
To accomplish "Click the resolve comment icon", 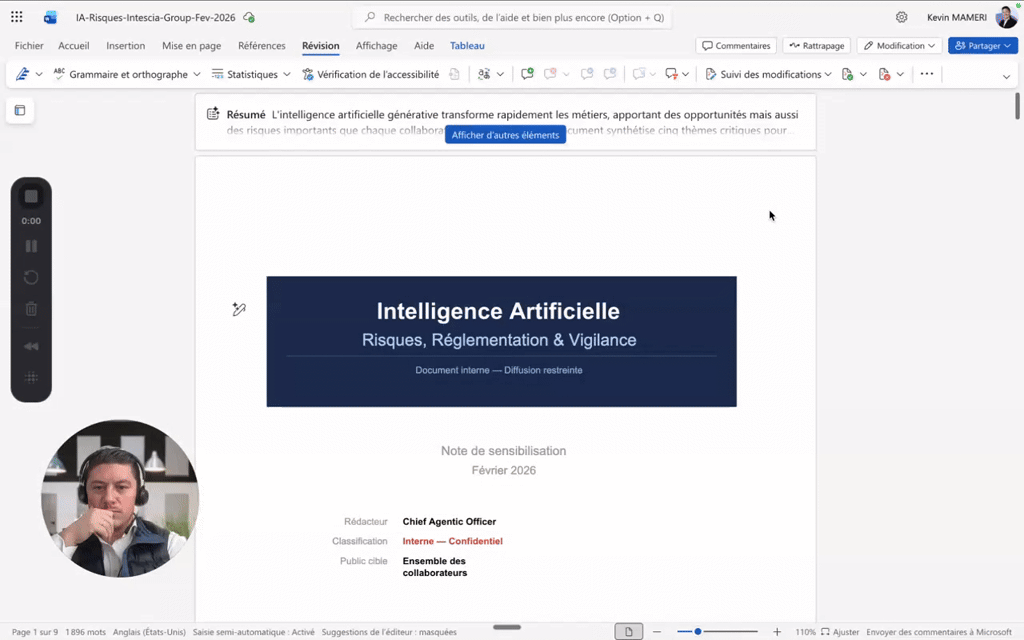I will click(x=639, y=74).
